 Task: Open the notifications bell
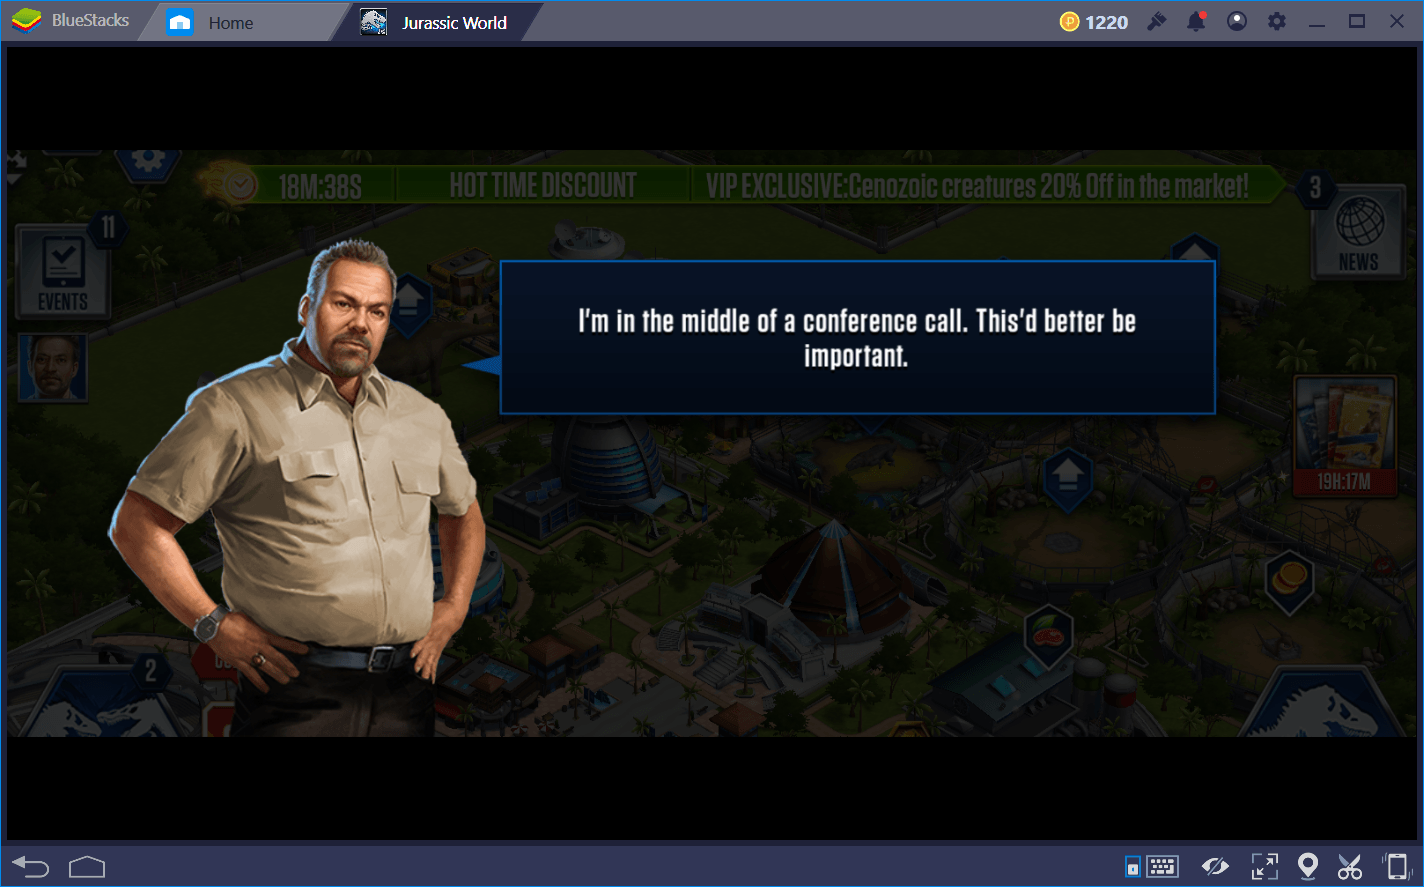pyautogui.click(x=1196, y=21)
